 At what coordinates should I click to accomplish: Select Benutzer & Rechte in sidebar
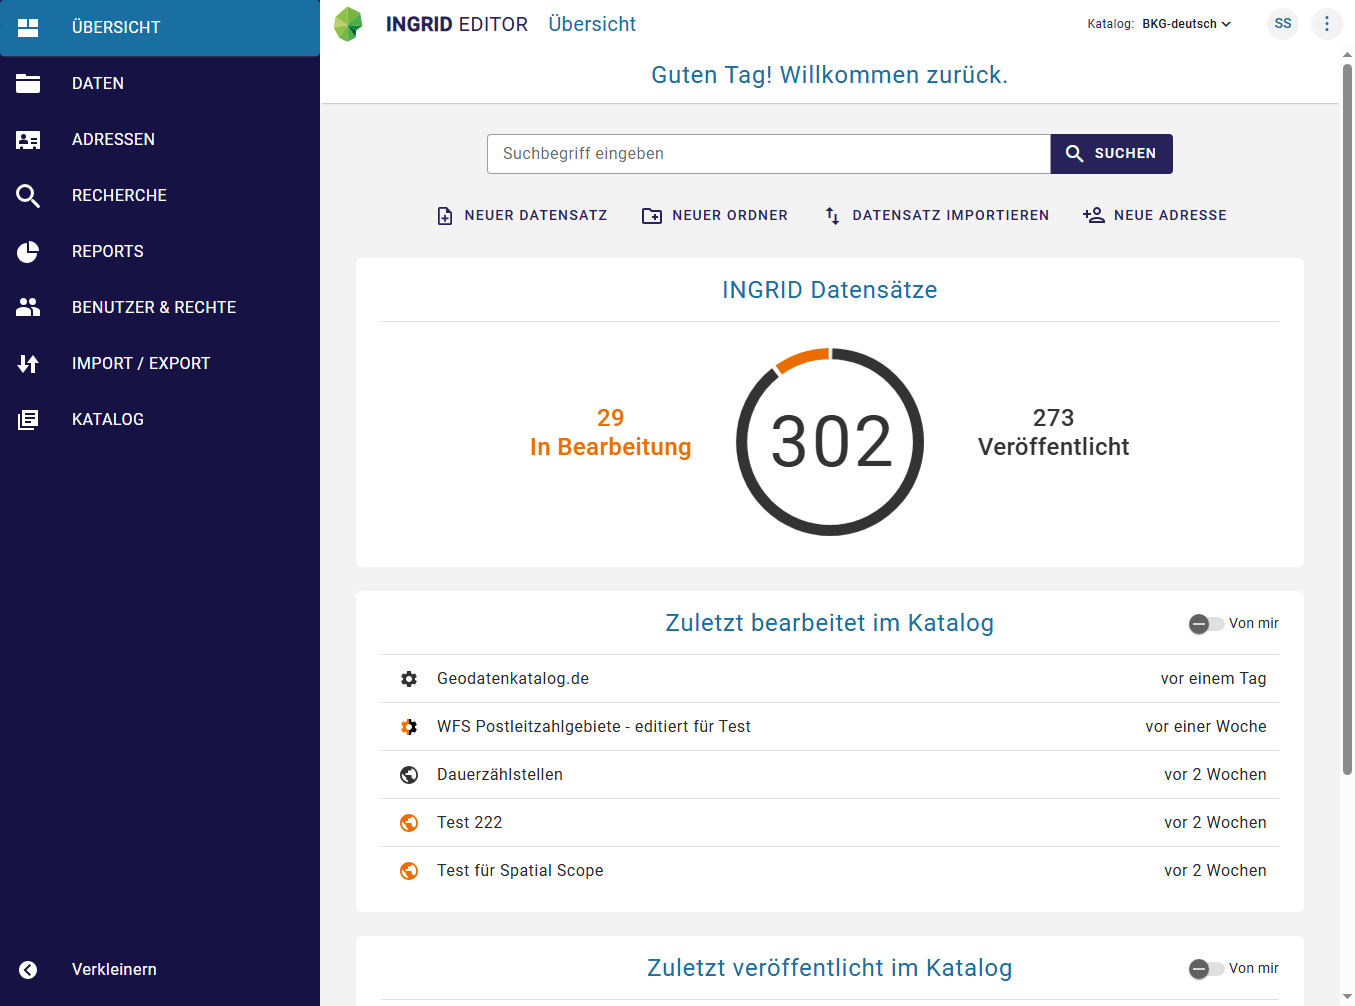(x=160, y=308)
